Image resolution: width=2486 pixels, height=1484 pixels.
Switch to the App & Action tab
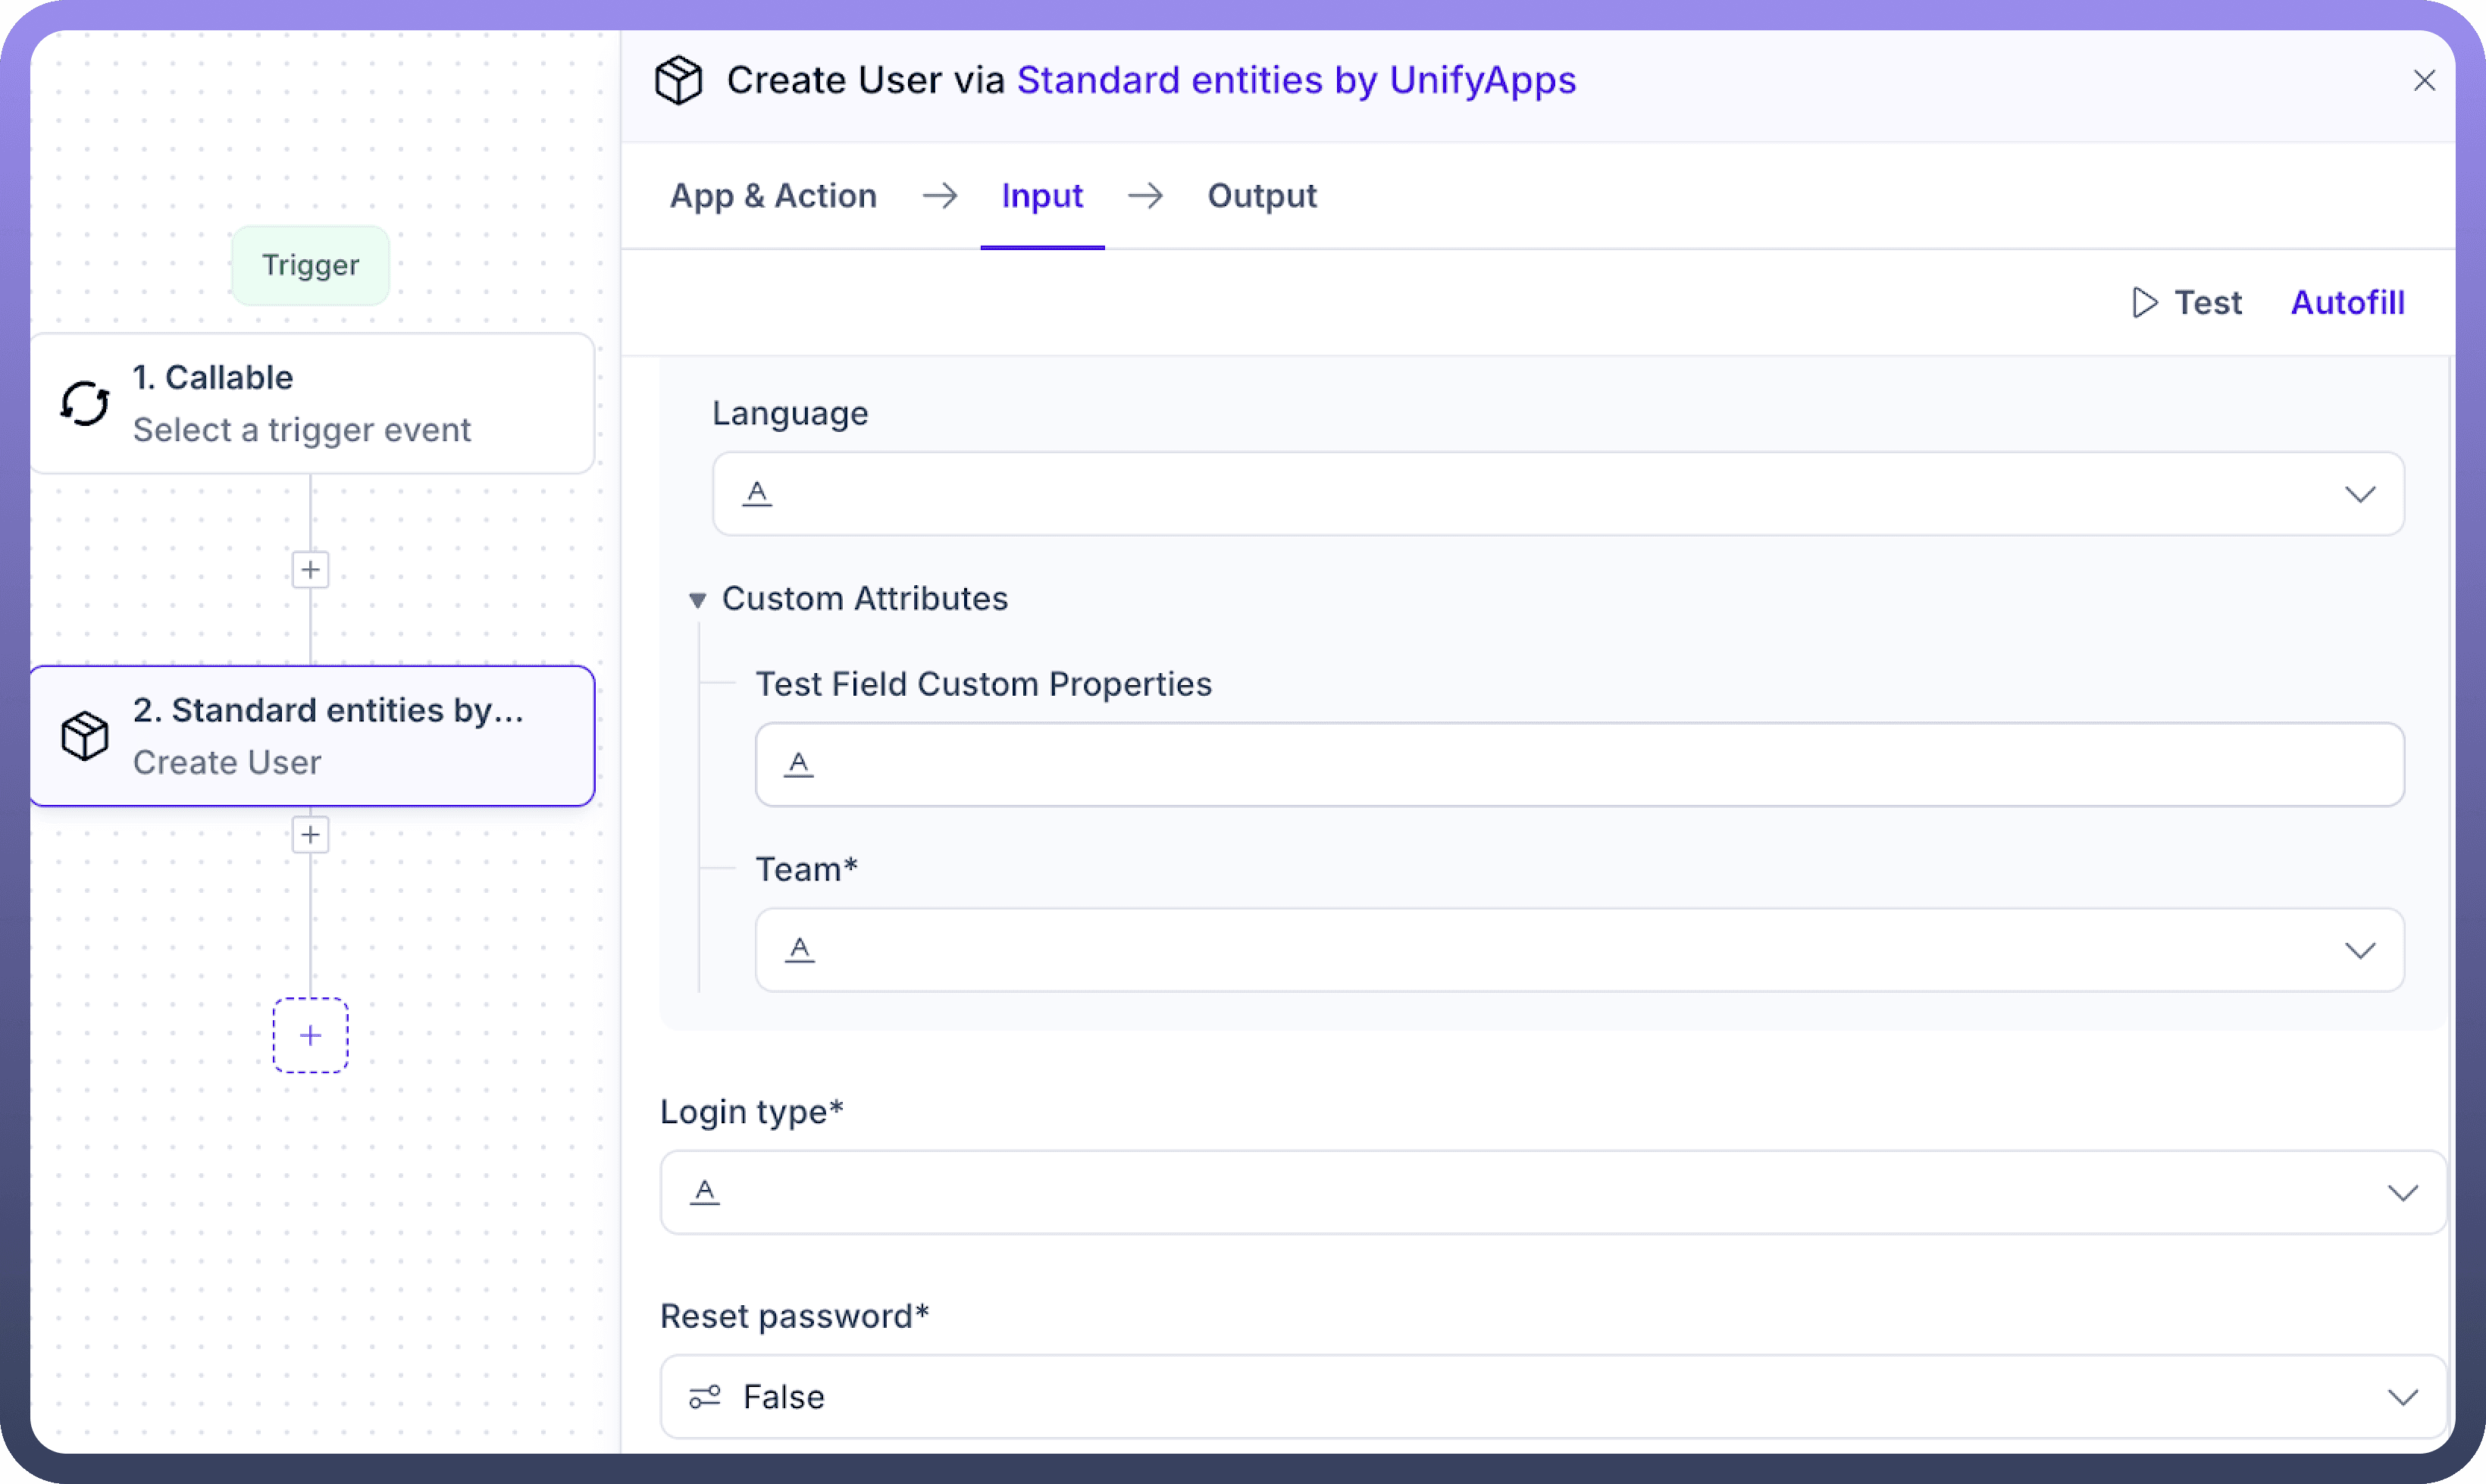click(773, 196)
